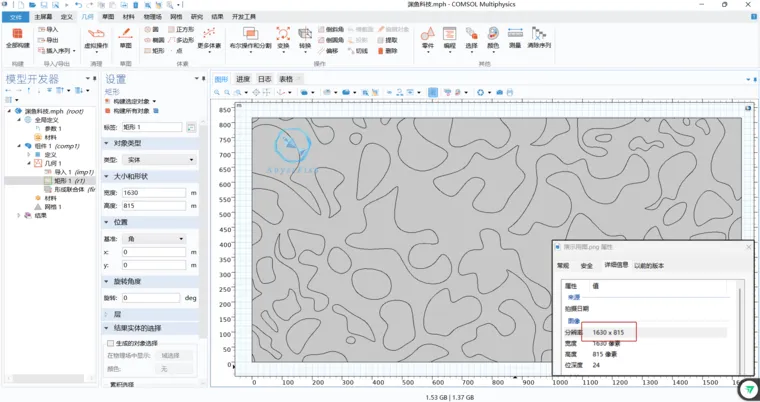Click the undo arrow in quick access toolbar
Image resolution: width=760 pixels, height=402 pixels.
point(78,5)
